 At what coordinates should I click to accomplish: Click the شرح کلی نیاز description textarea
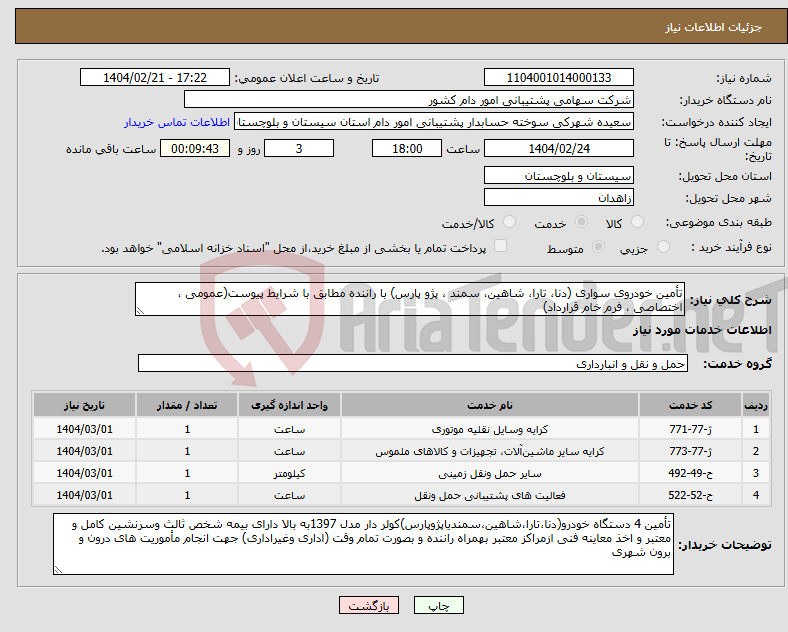click(410, 299)
